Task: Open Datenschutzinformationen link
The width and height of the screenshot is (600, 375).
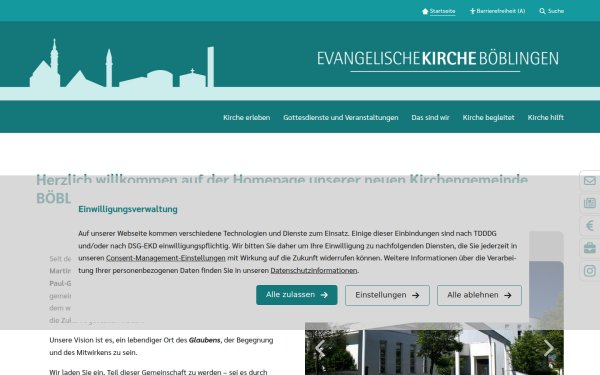Action: tap(314, 271)
